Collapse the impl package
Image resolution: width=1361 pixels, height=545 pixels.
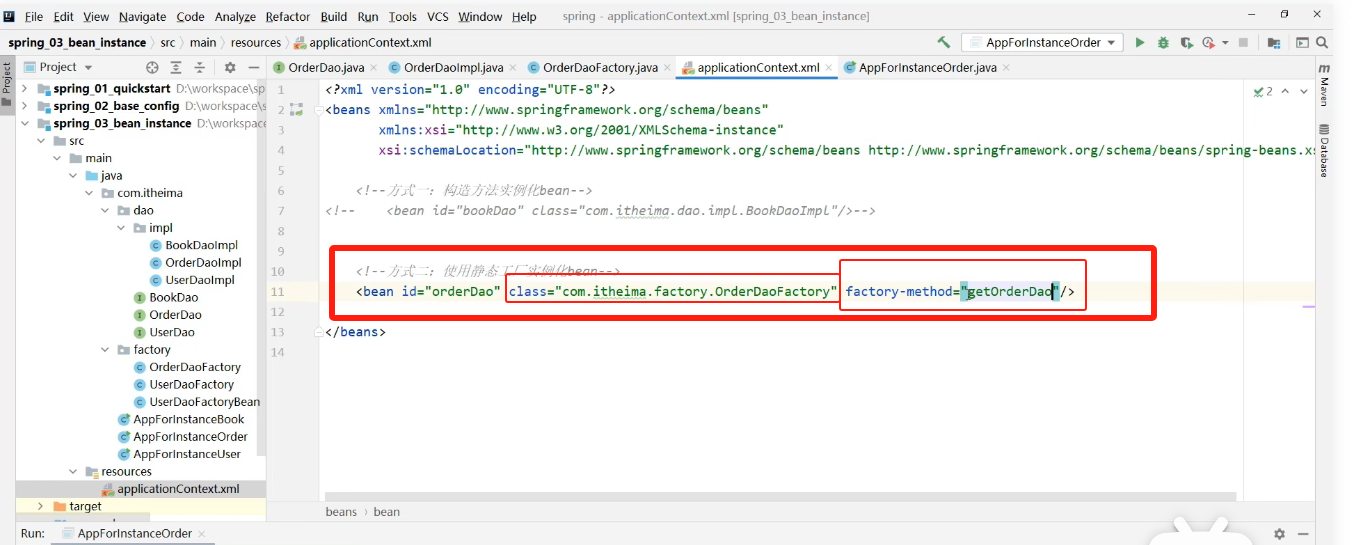click(123, 228)
